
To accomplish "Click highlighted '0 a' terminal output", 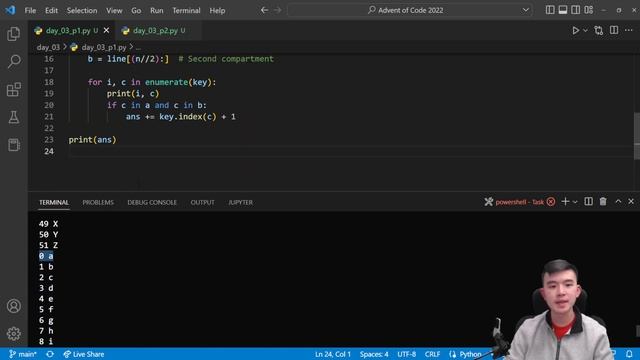I will [x=46, y=256].
